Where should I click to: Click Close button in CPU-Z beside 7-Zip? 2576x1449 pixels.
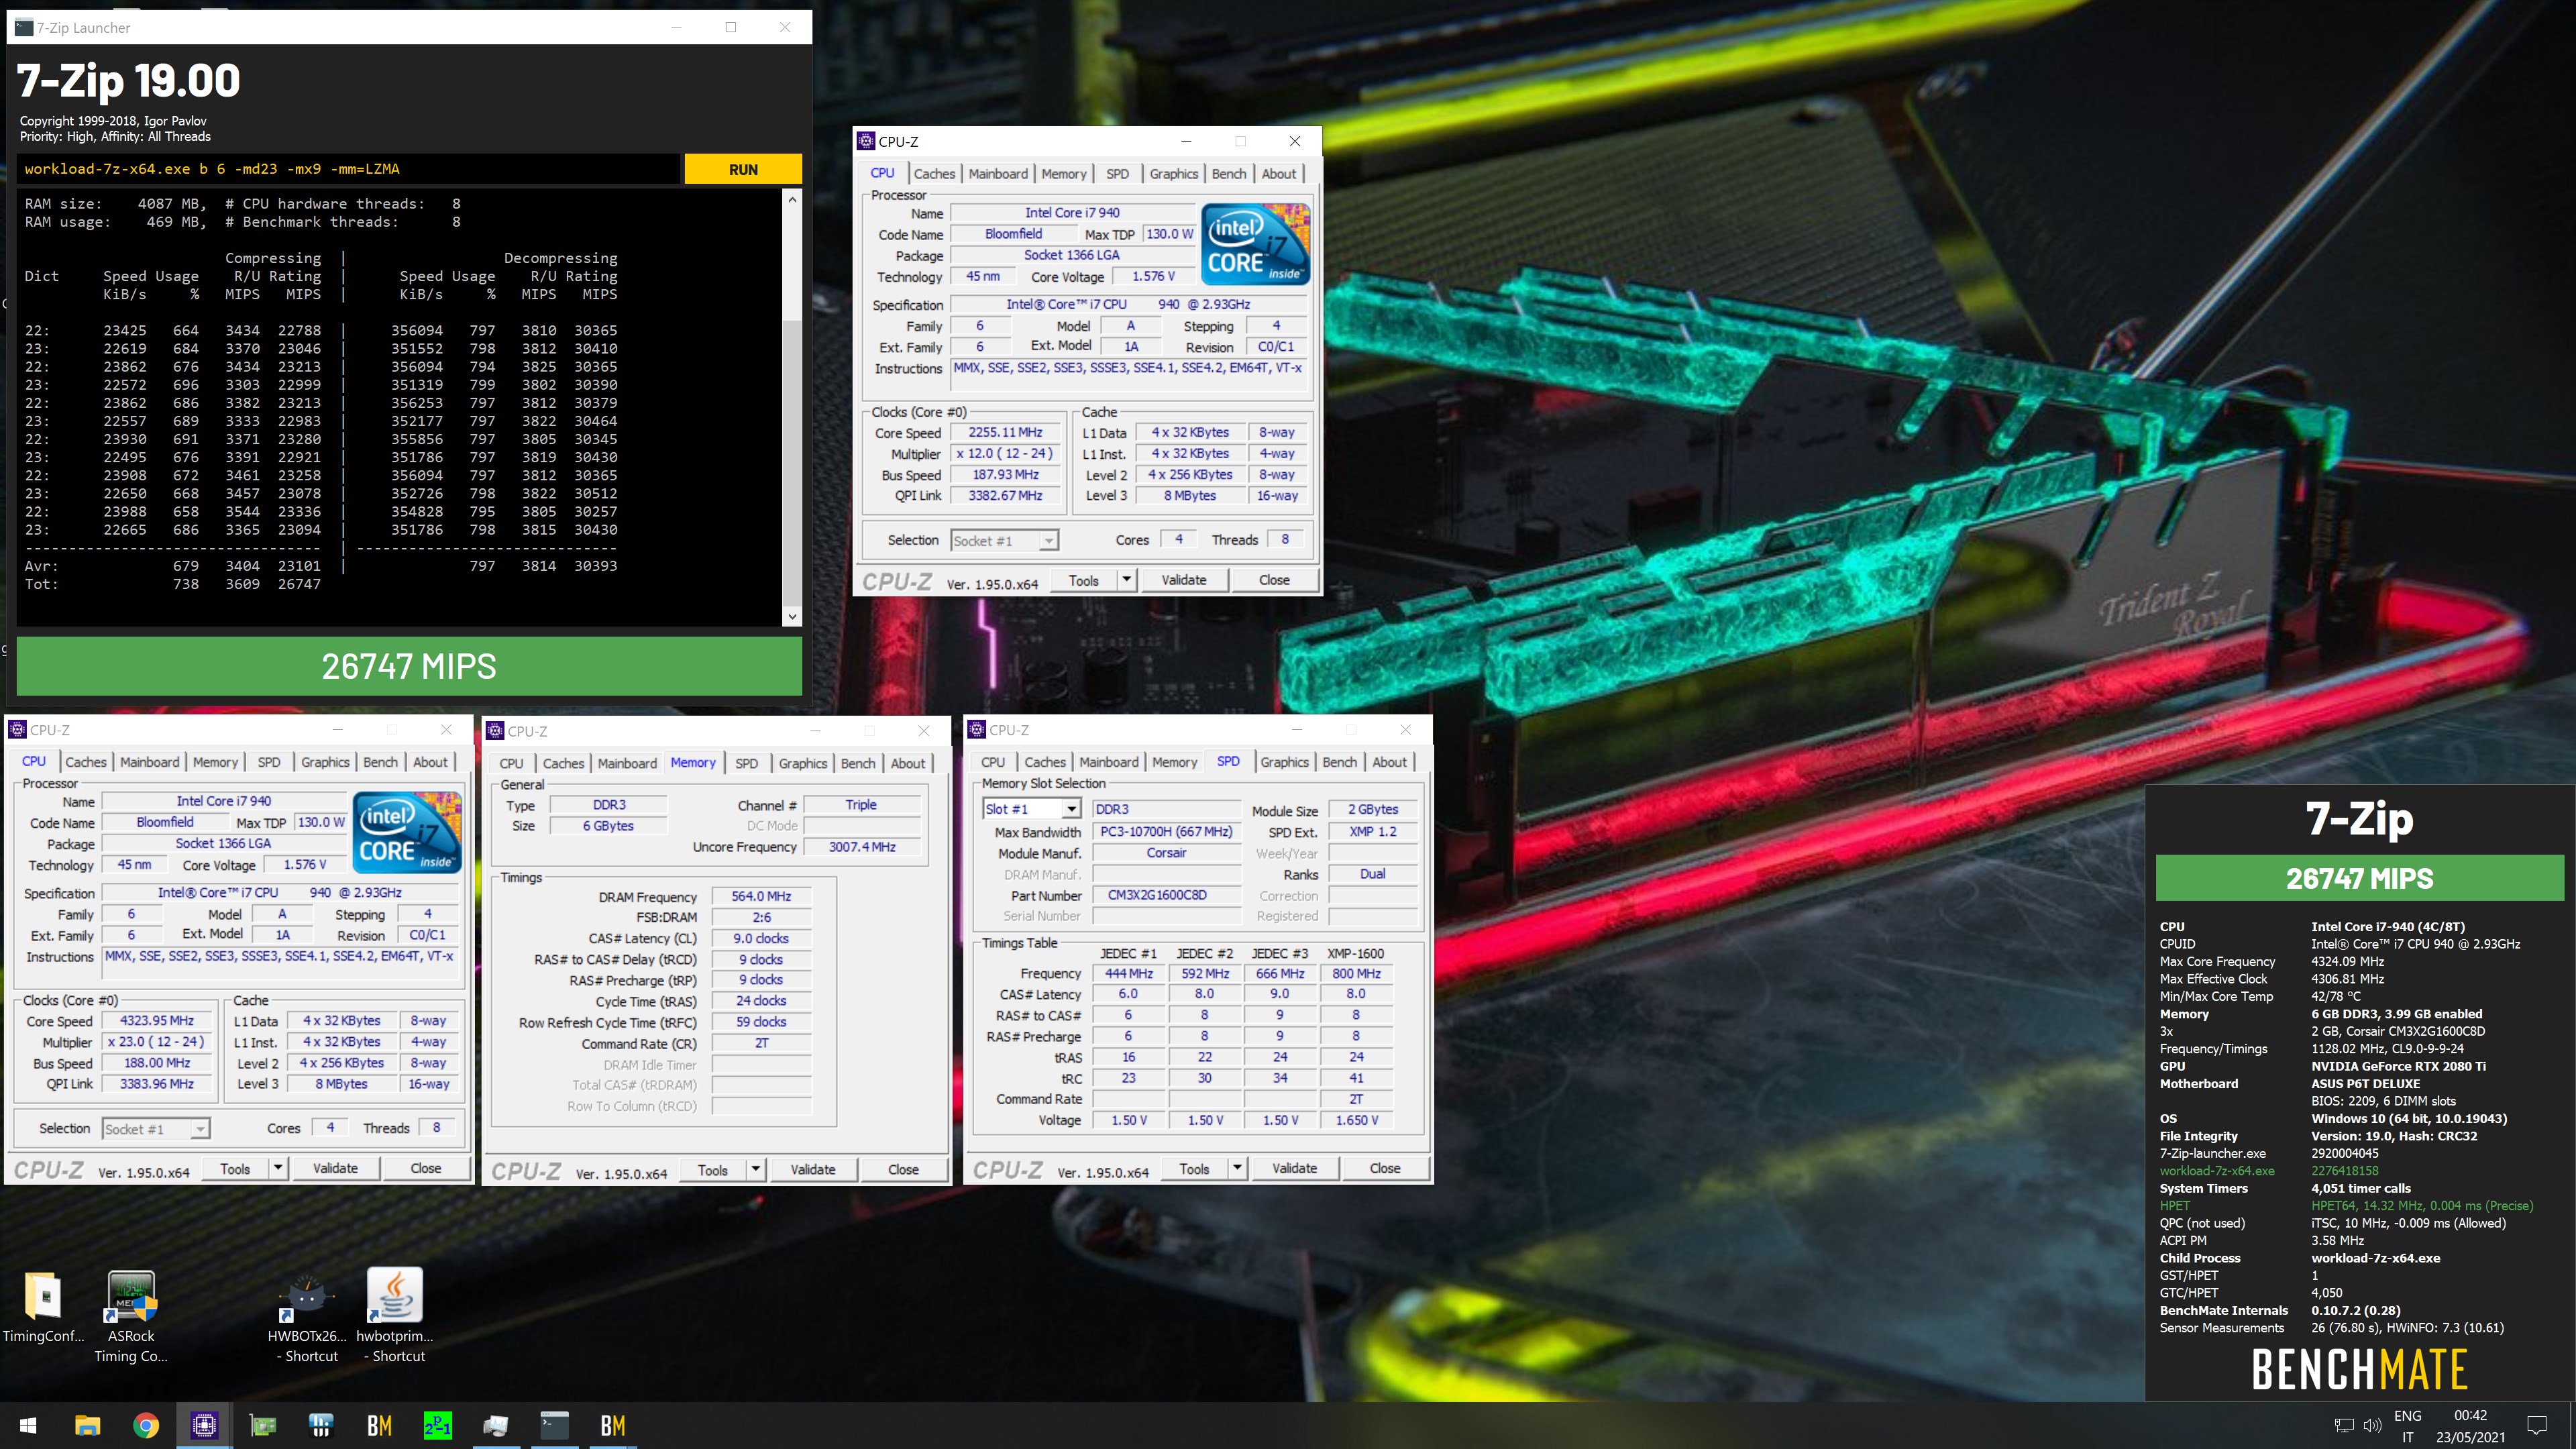coord(1274,580)
